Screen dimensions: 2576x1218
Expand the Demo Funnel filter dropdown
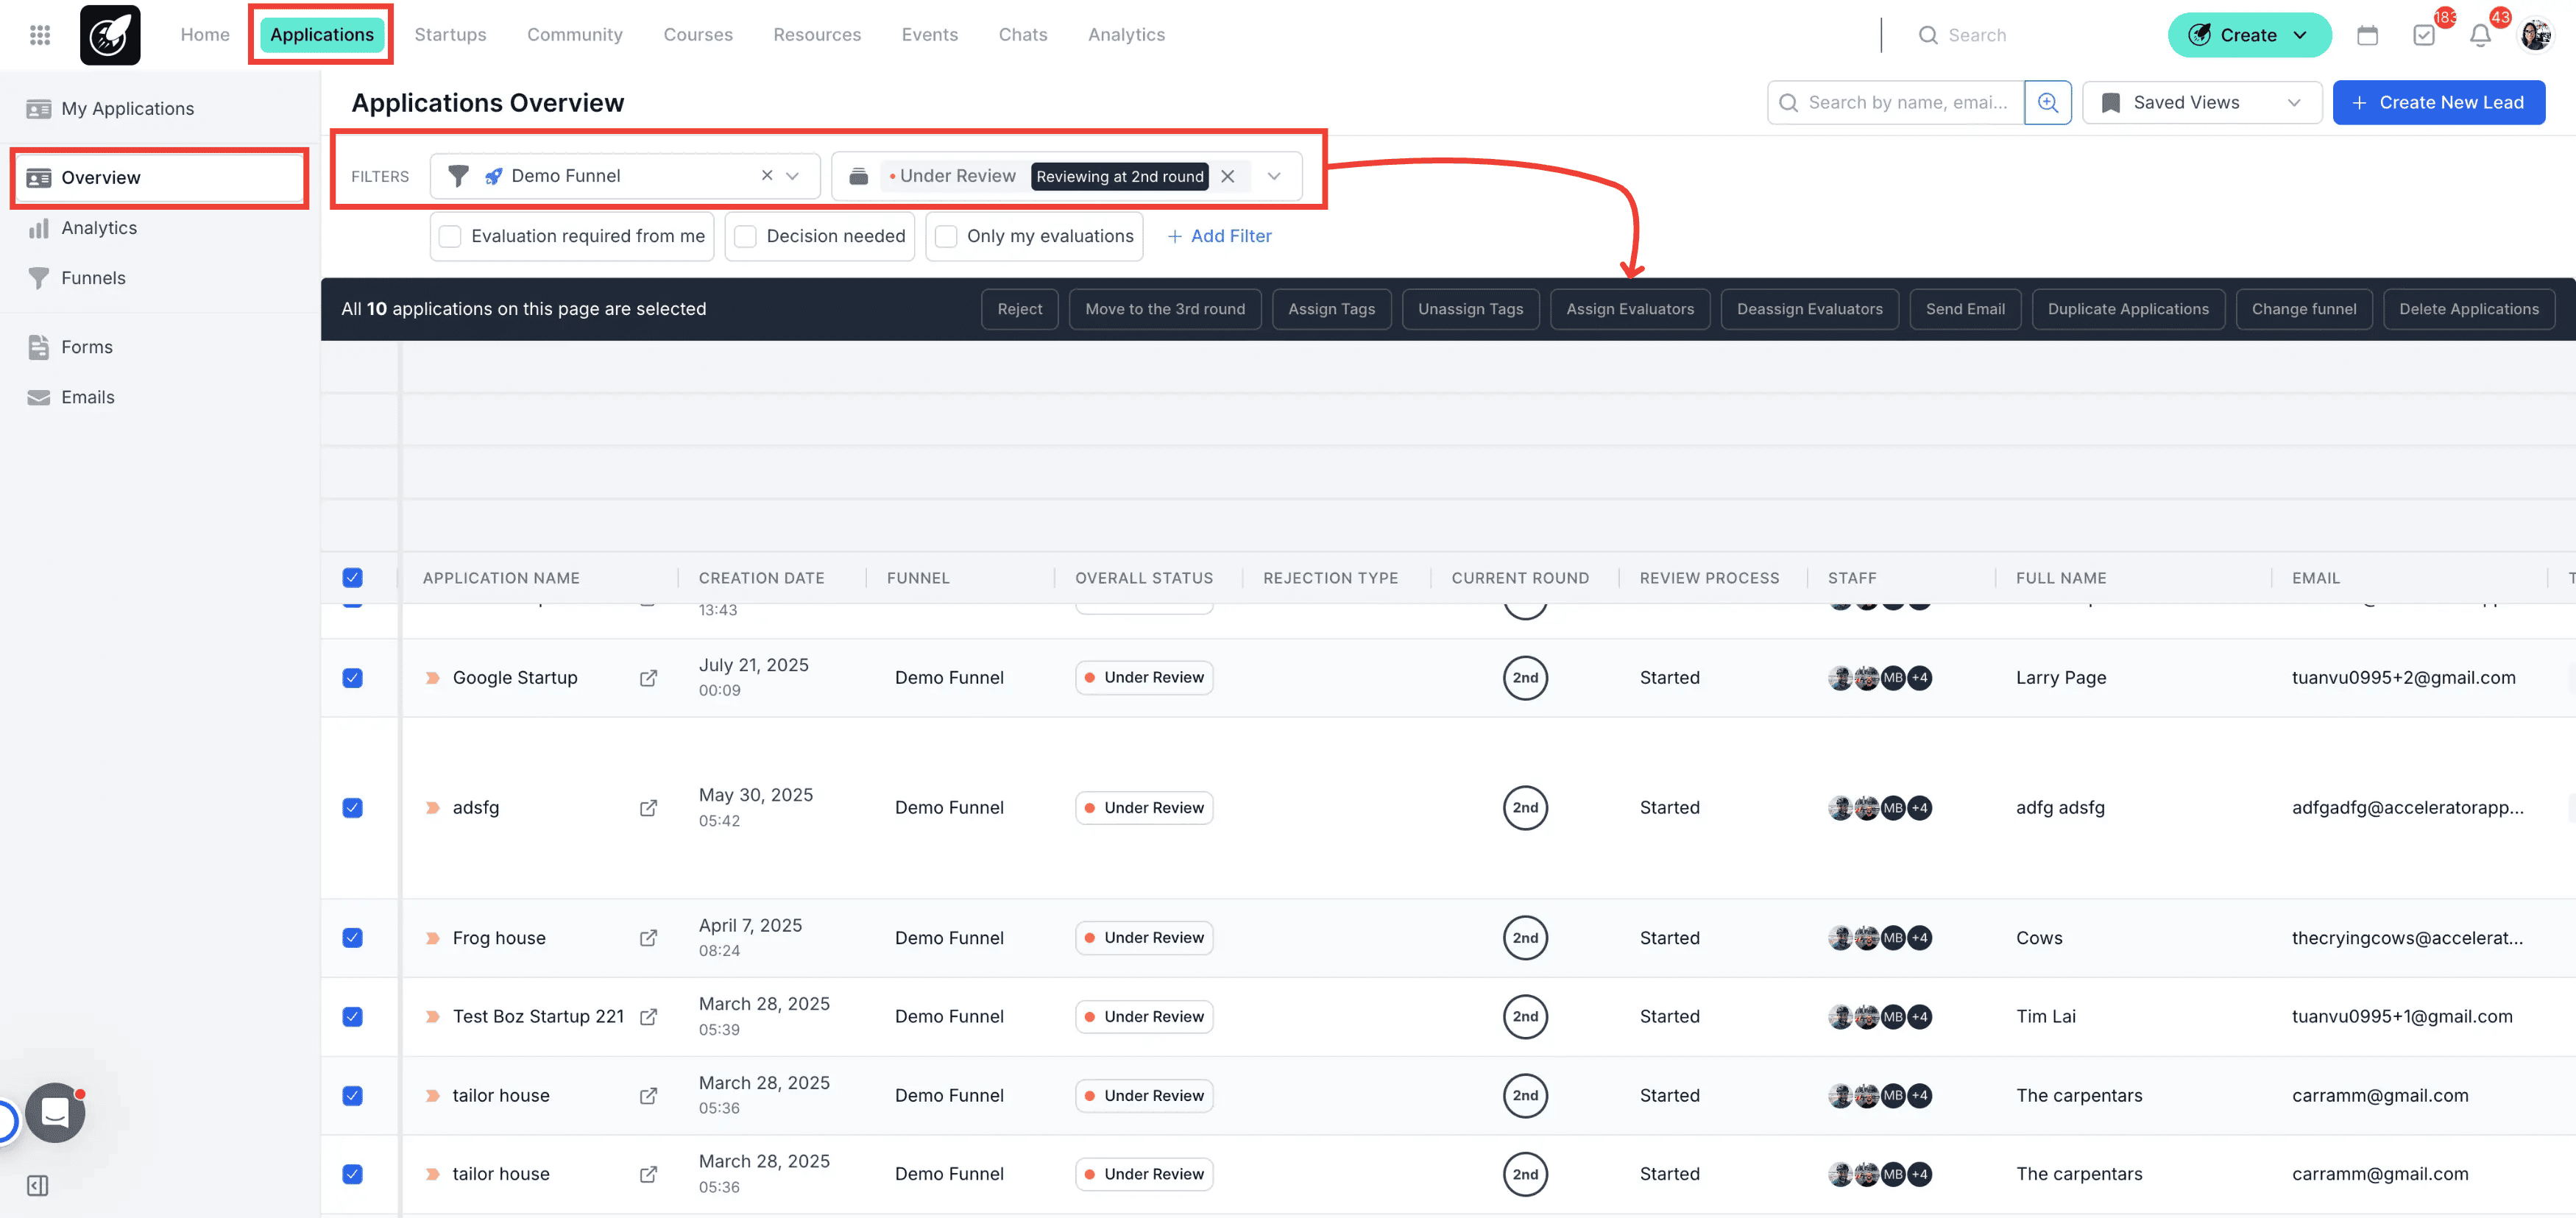[x=792, y=176]
